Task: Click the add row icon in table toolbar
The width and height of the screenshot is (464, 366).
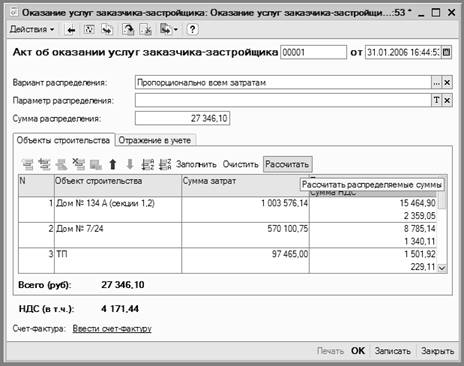Action: pos(27,164)
